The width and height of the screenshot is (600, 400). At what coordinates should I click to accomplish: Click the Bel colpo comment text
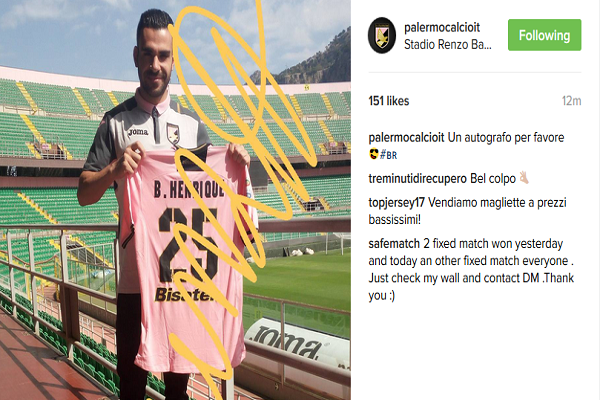(493, 178)
